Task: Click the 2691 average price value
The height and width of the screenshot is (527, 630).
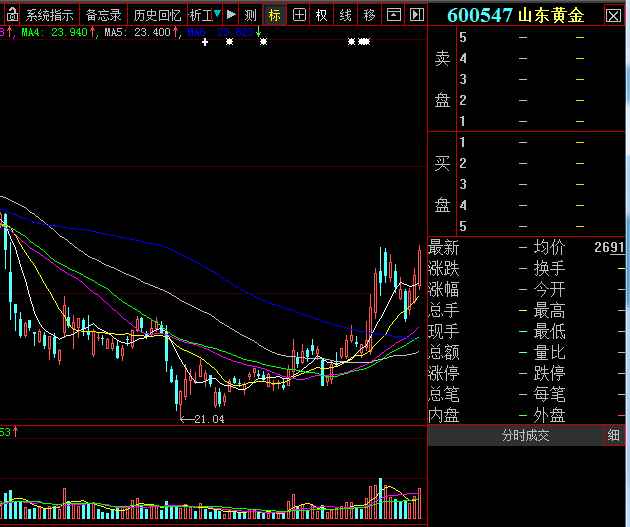Action: [x=609, y=247]
